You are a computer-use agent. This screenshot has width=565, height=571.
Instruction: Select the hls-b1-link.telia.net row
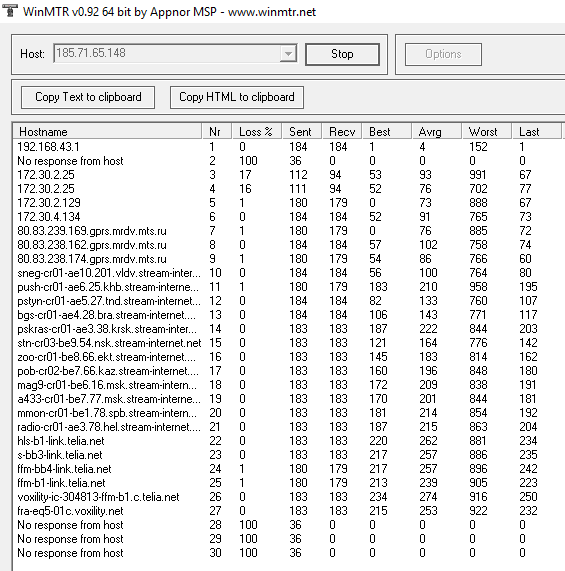coord(289,441)
